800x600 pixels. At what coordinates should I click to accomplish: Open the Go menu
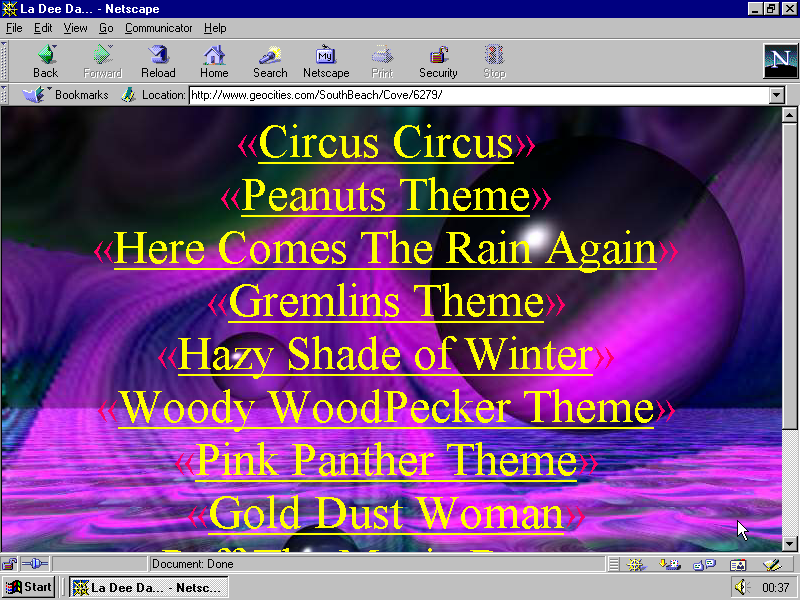tap(106, 28)
